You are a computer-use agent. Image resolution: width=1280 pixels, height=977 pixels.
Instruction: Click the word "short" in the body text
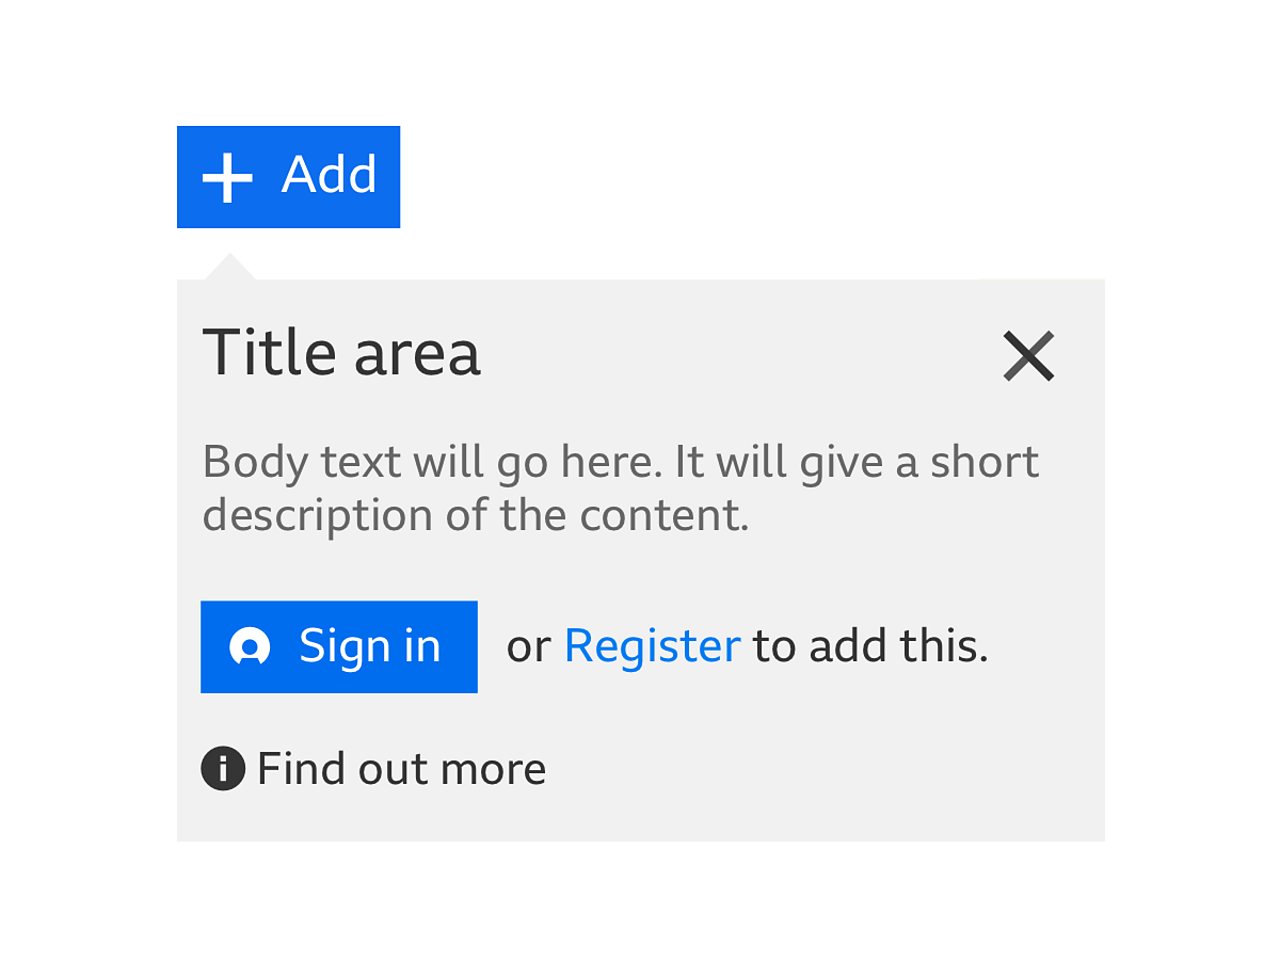(x=984, y=462)
